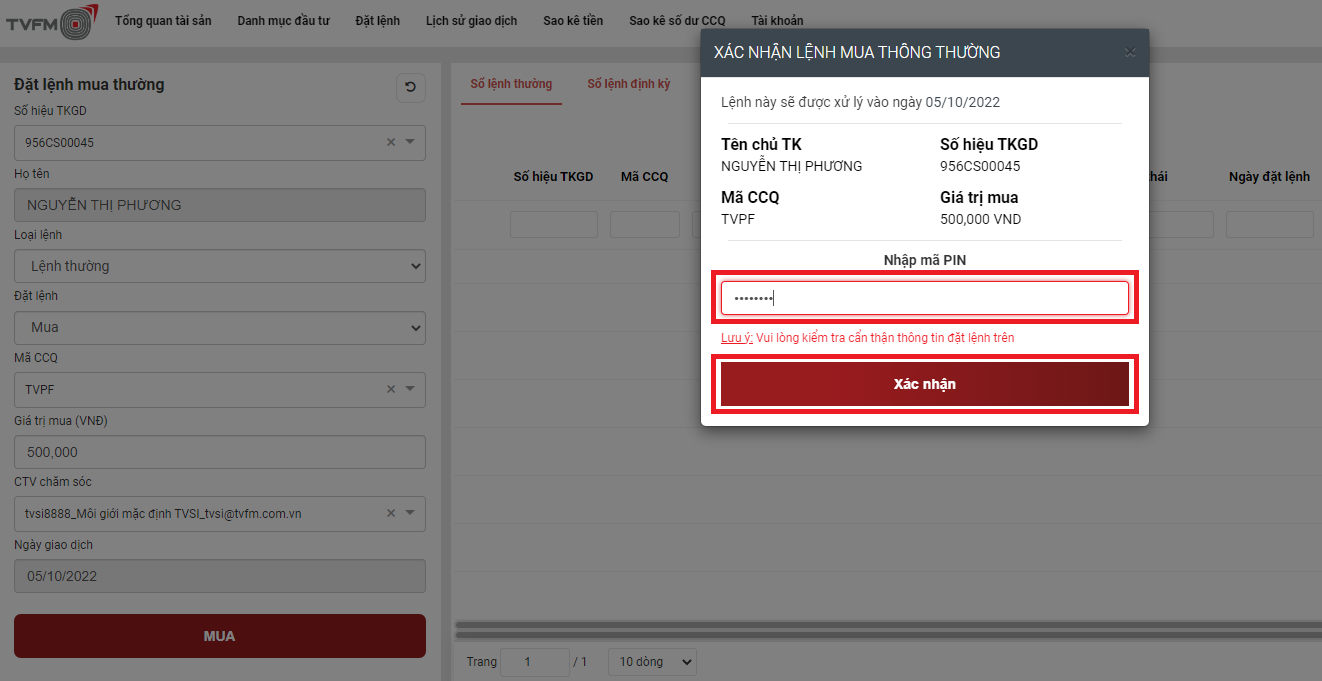Open the Đặt lệnh Mua dropdown

[x=219, y=328]
